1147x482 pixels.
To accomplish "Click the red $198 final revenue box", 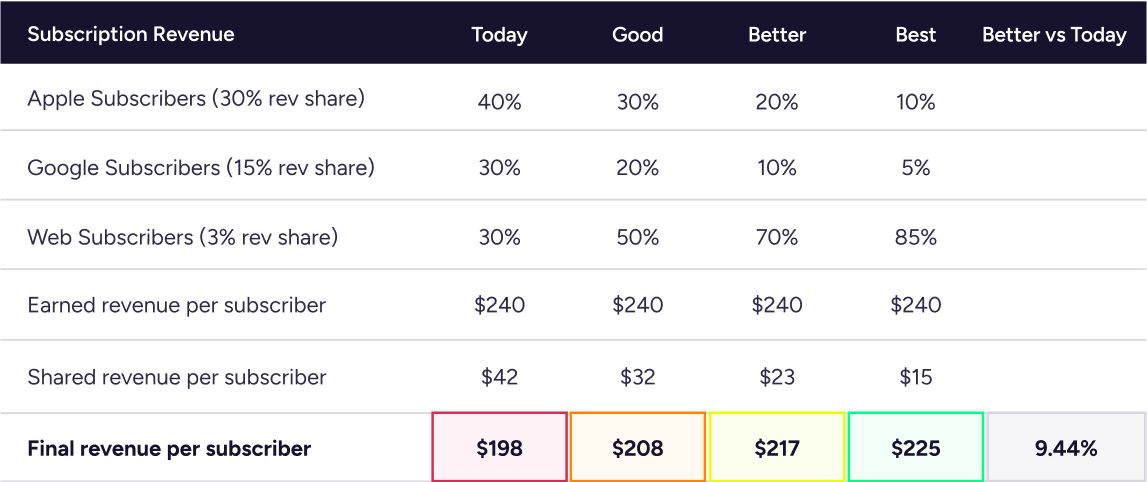I will point(499,448).
